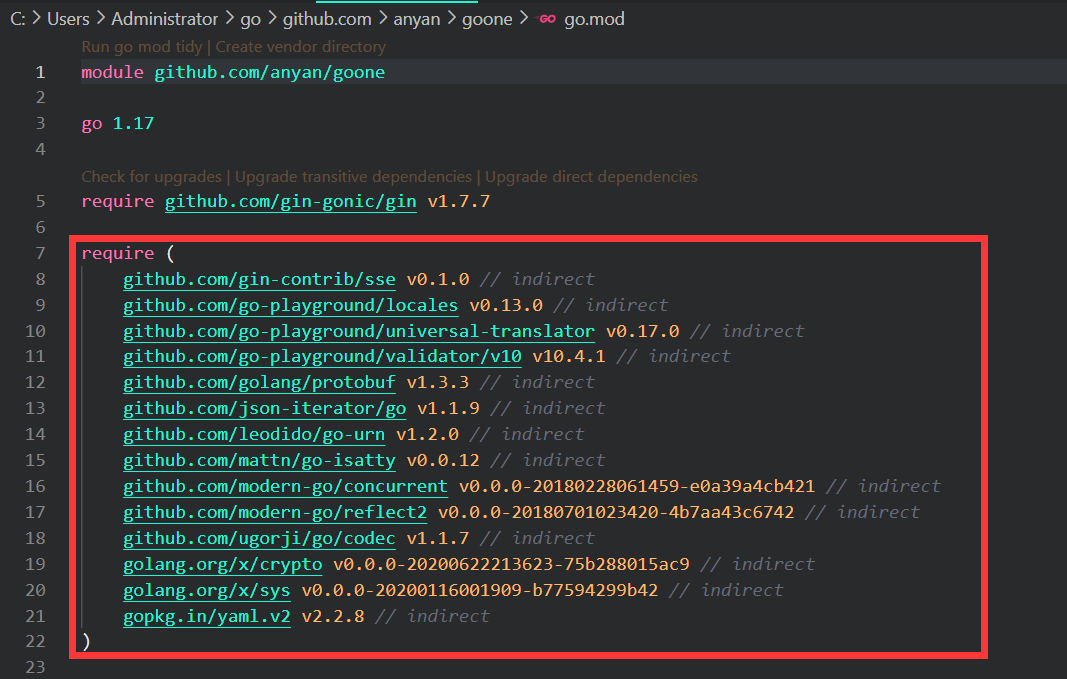Open github.com/modern-go/concurrent module link
Image resolution: width=1067 pixels, height=679 pixels.
click(285, 486)
